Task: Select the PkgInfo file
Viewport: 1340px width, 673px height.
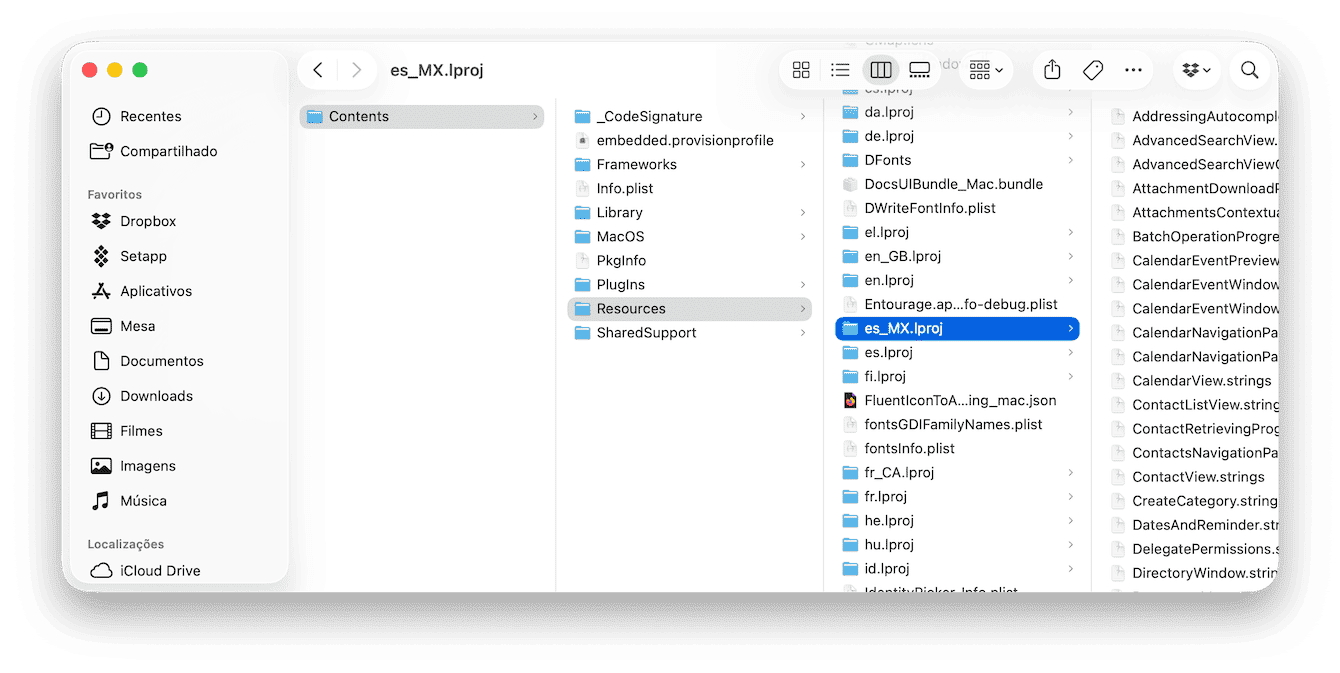Action: click(x=690, y=261)
